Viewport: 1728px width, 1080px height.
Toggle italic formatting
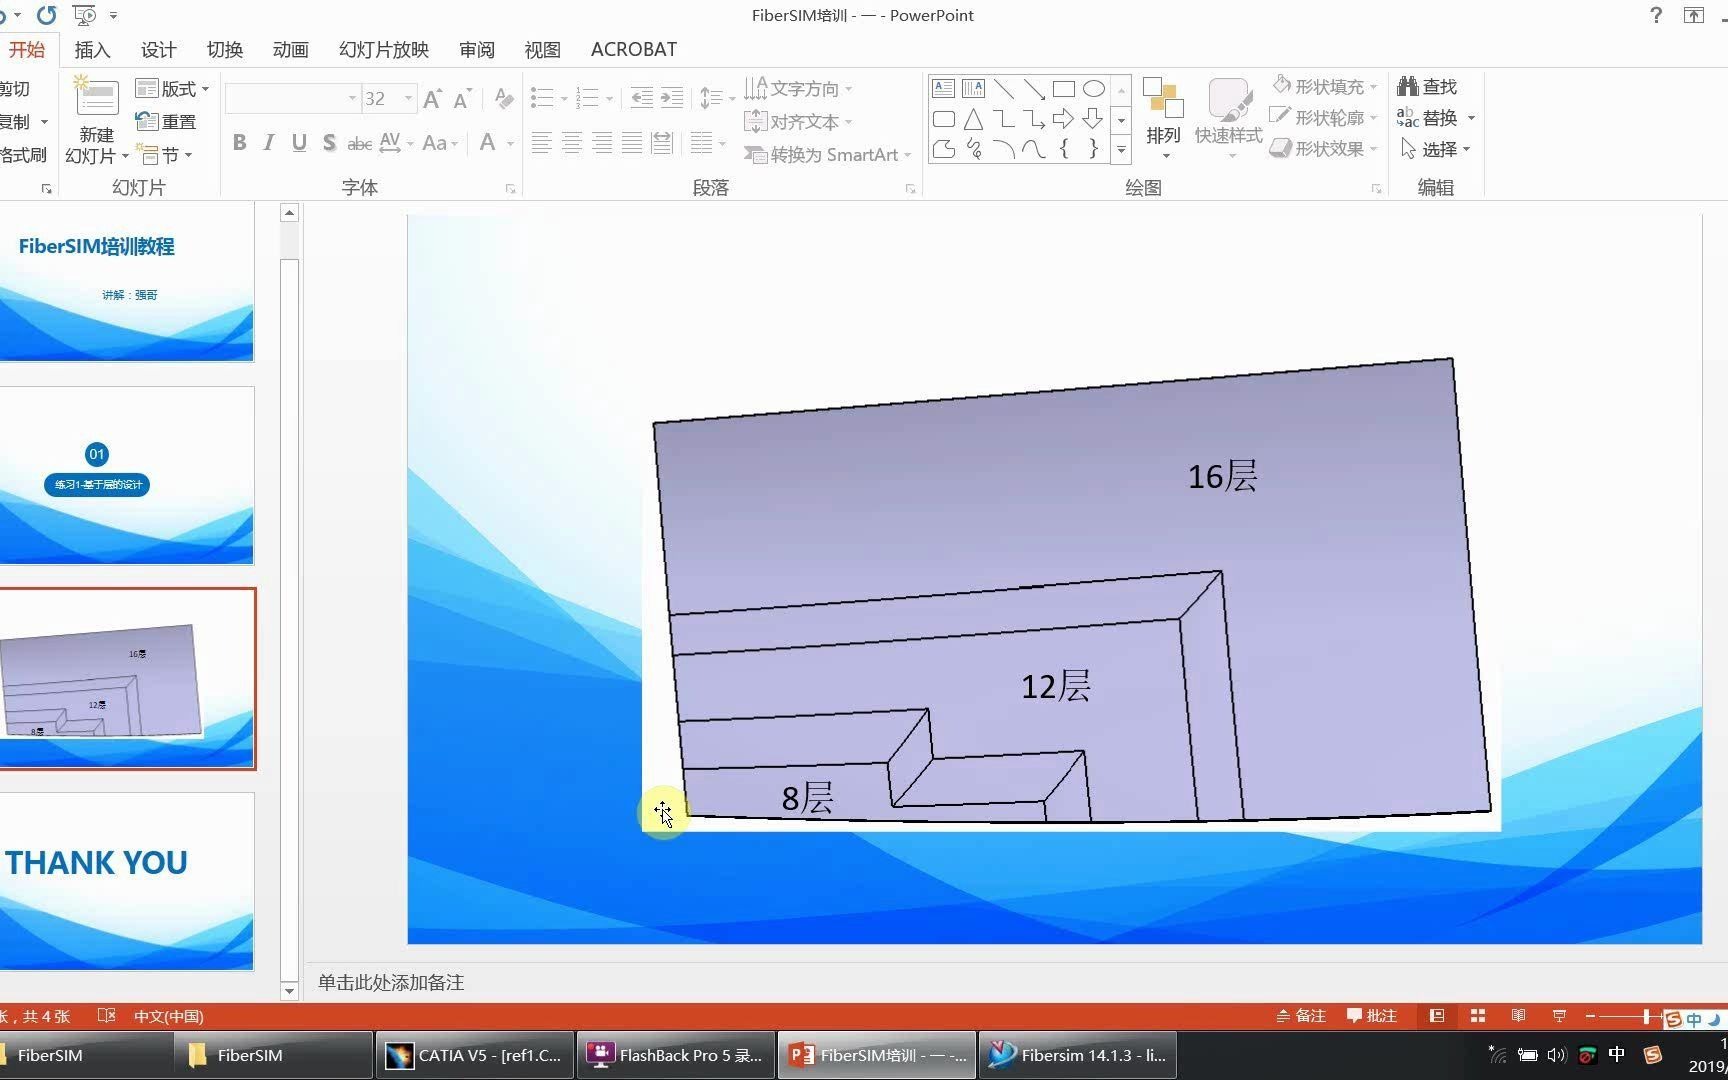coord(268,142)
